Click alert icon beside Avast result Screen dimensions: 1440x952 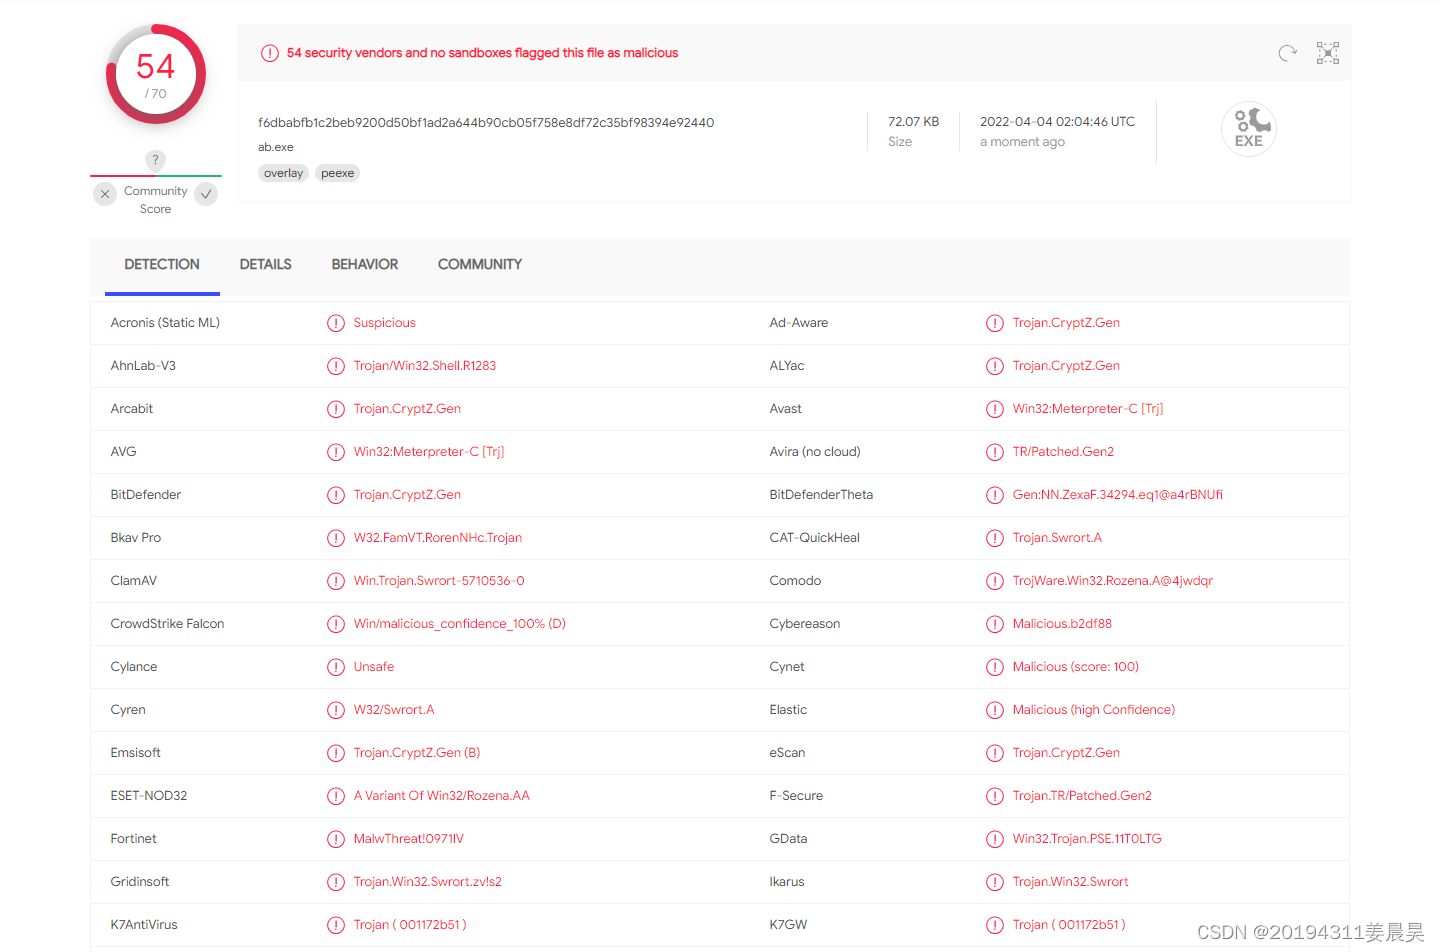tap(995, 409)
